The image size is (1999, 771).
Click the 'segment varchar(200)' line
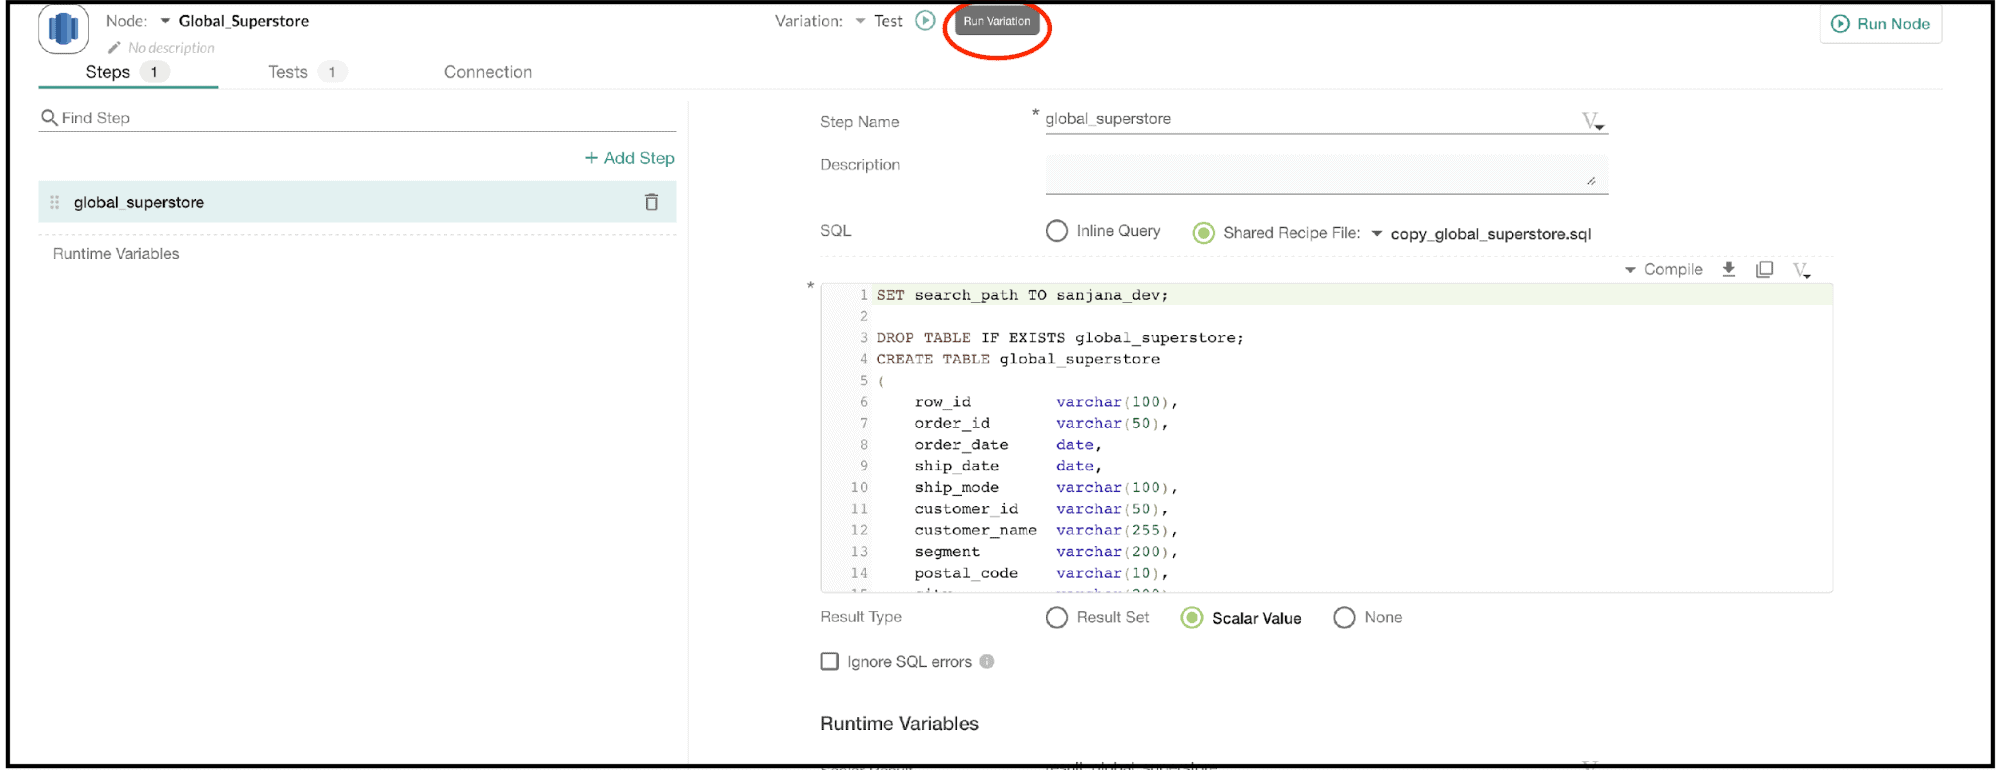(1046, 552)
